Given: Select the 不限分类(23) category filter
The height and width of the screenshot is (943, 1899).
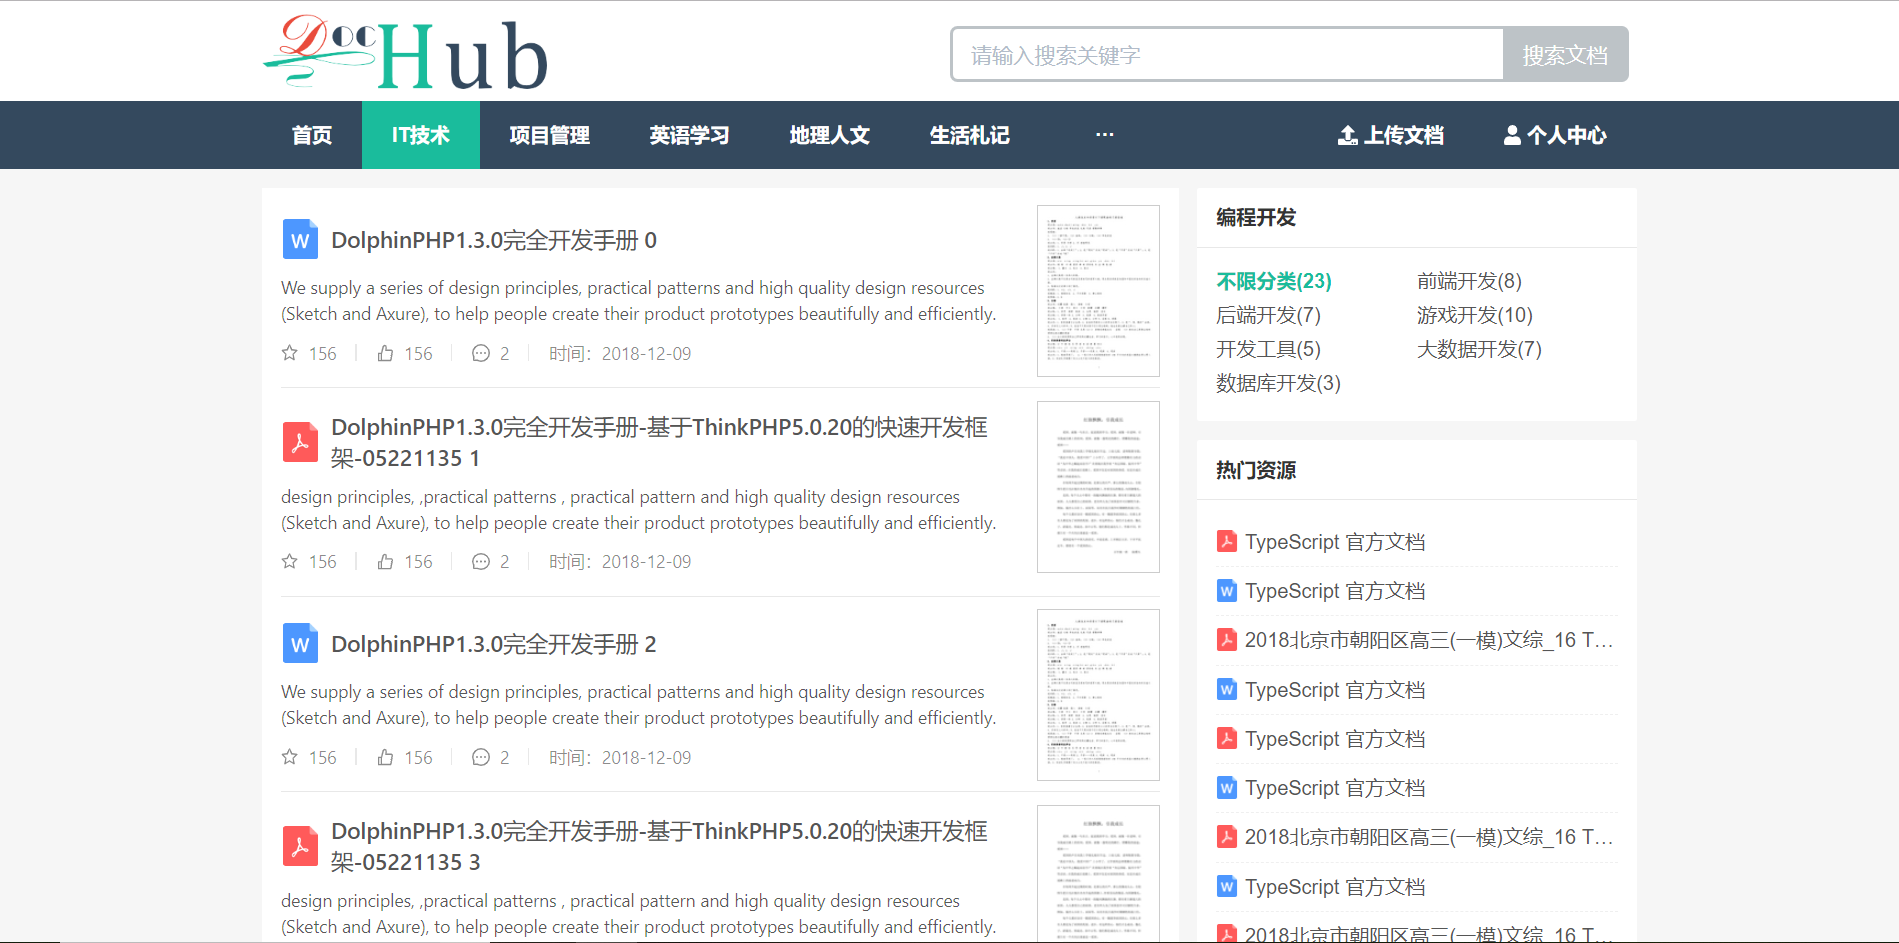Looking at the screenshot, I should [x=1274, y=281].
